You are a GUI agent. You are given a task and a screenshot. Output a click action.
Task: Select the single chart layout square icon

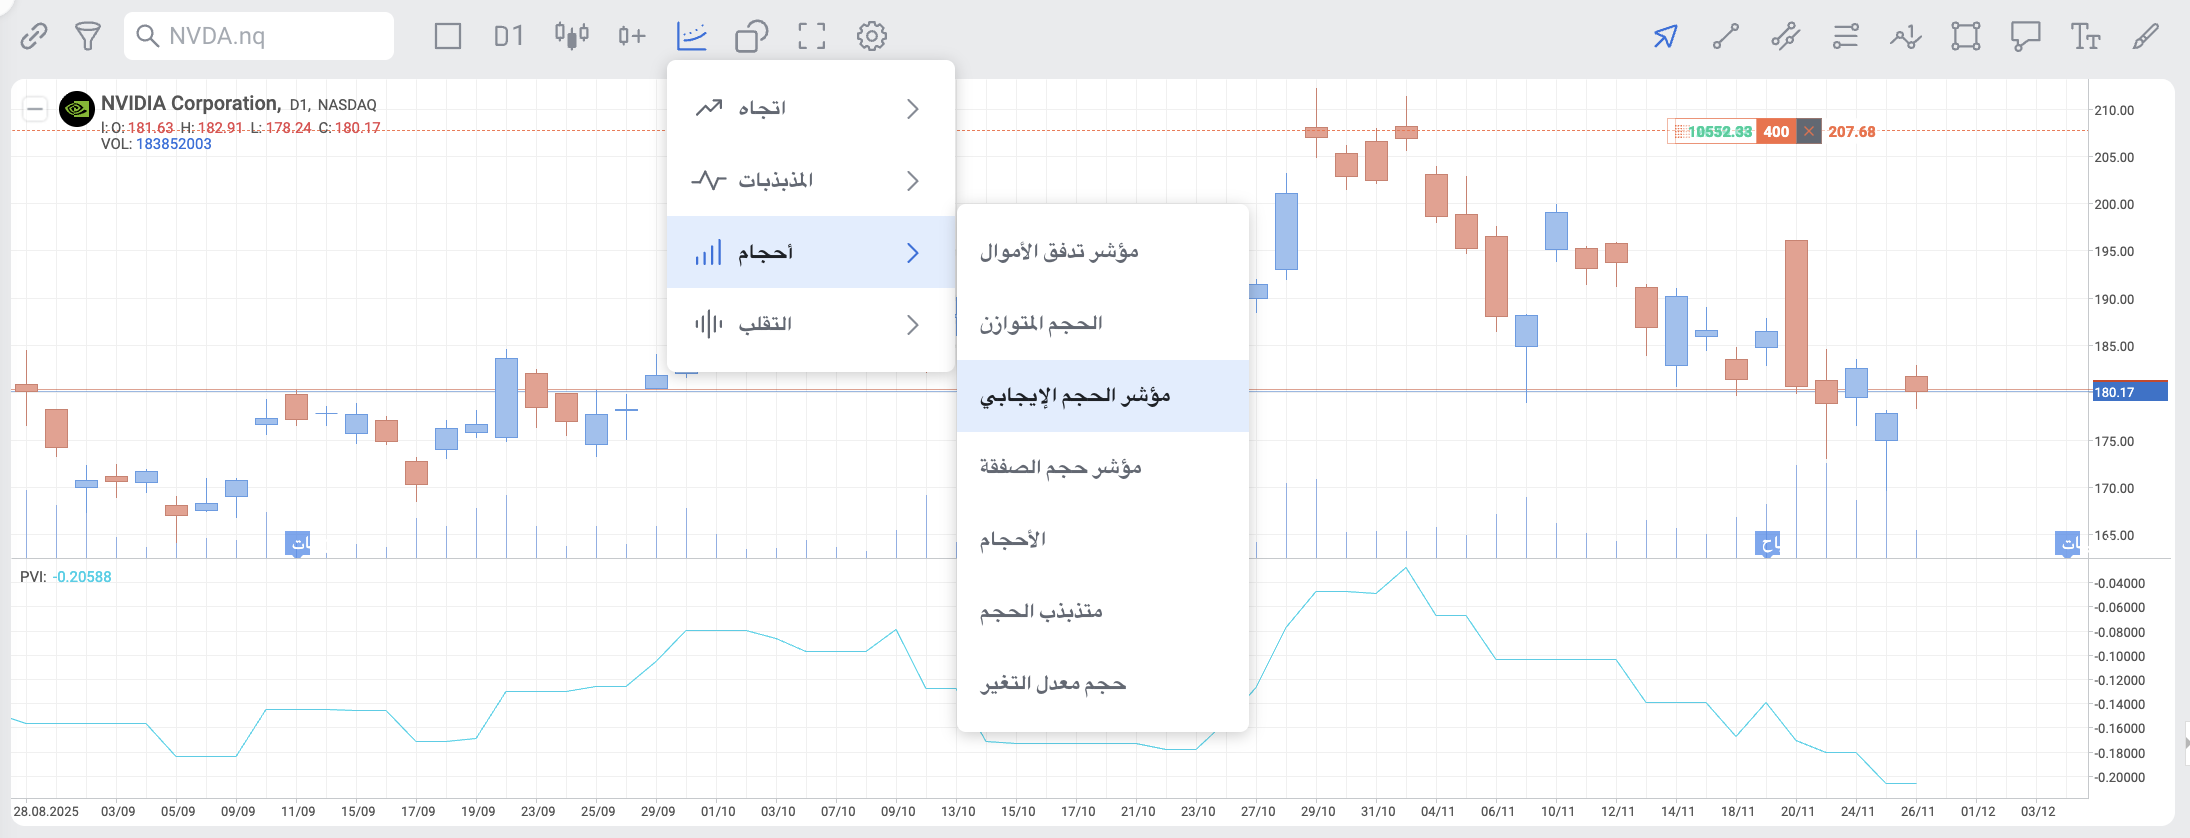pyautogui.click(x=448, y=37)
